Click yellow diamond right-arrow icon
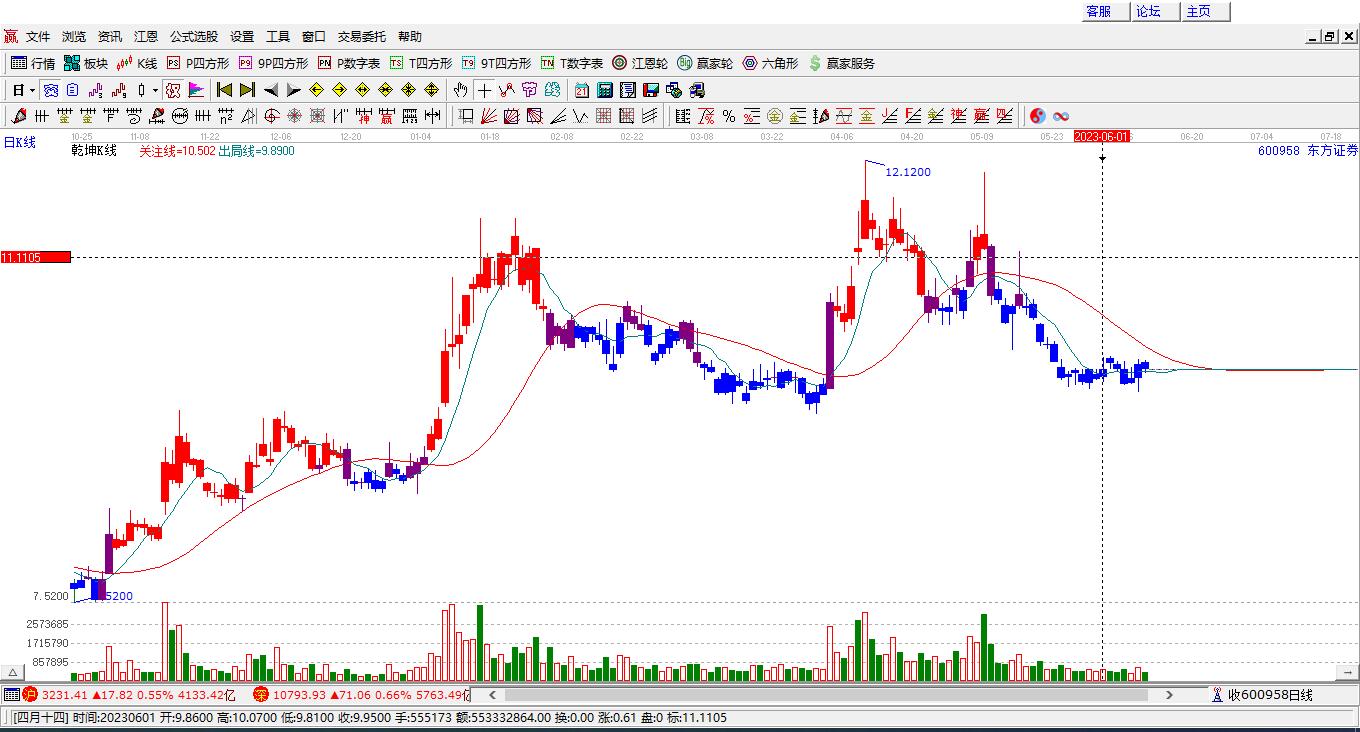This screenshot has height=732, width=1360. [339, 90]
